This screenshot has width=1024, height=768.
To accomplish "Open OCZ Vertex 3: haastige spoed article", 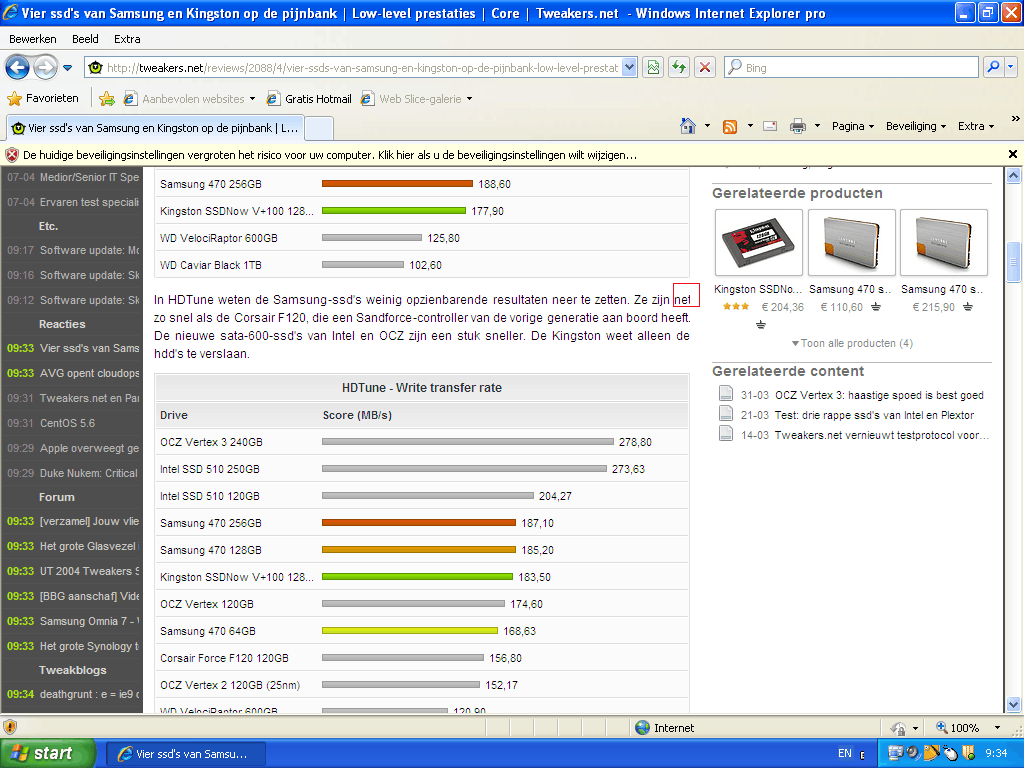I will (879, 395).
